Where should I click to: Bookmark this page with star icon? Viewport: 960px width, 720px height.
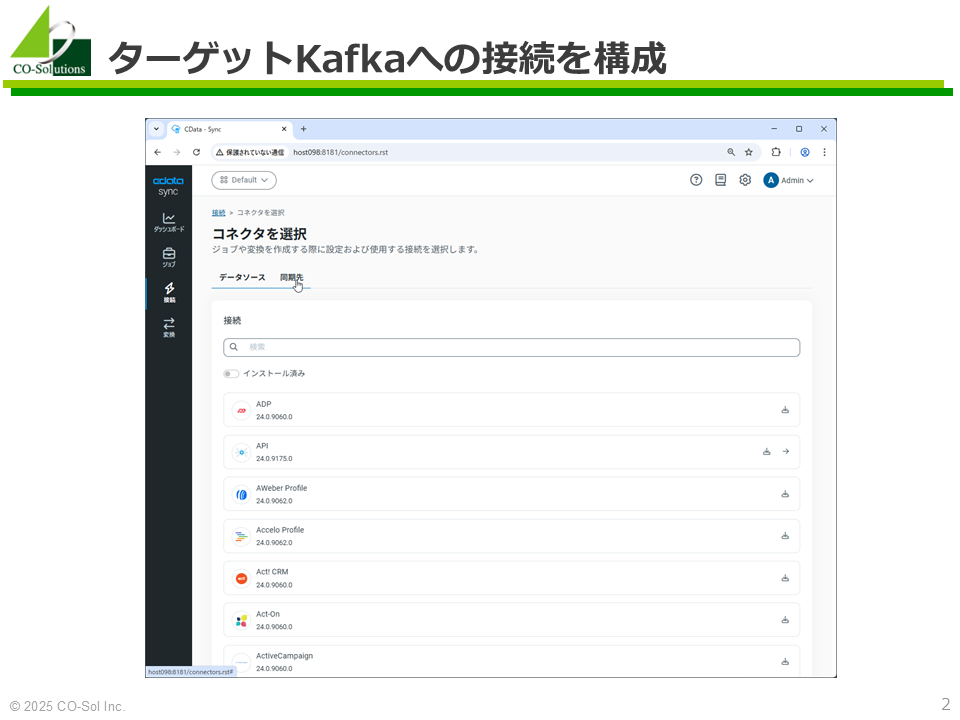749,152
